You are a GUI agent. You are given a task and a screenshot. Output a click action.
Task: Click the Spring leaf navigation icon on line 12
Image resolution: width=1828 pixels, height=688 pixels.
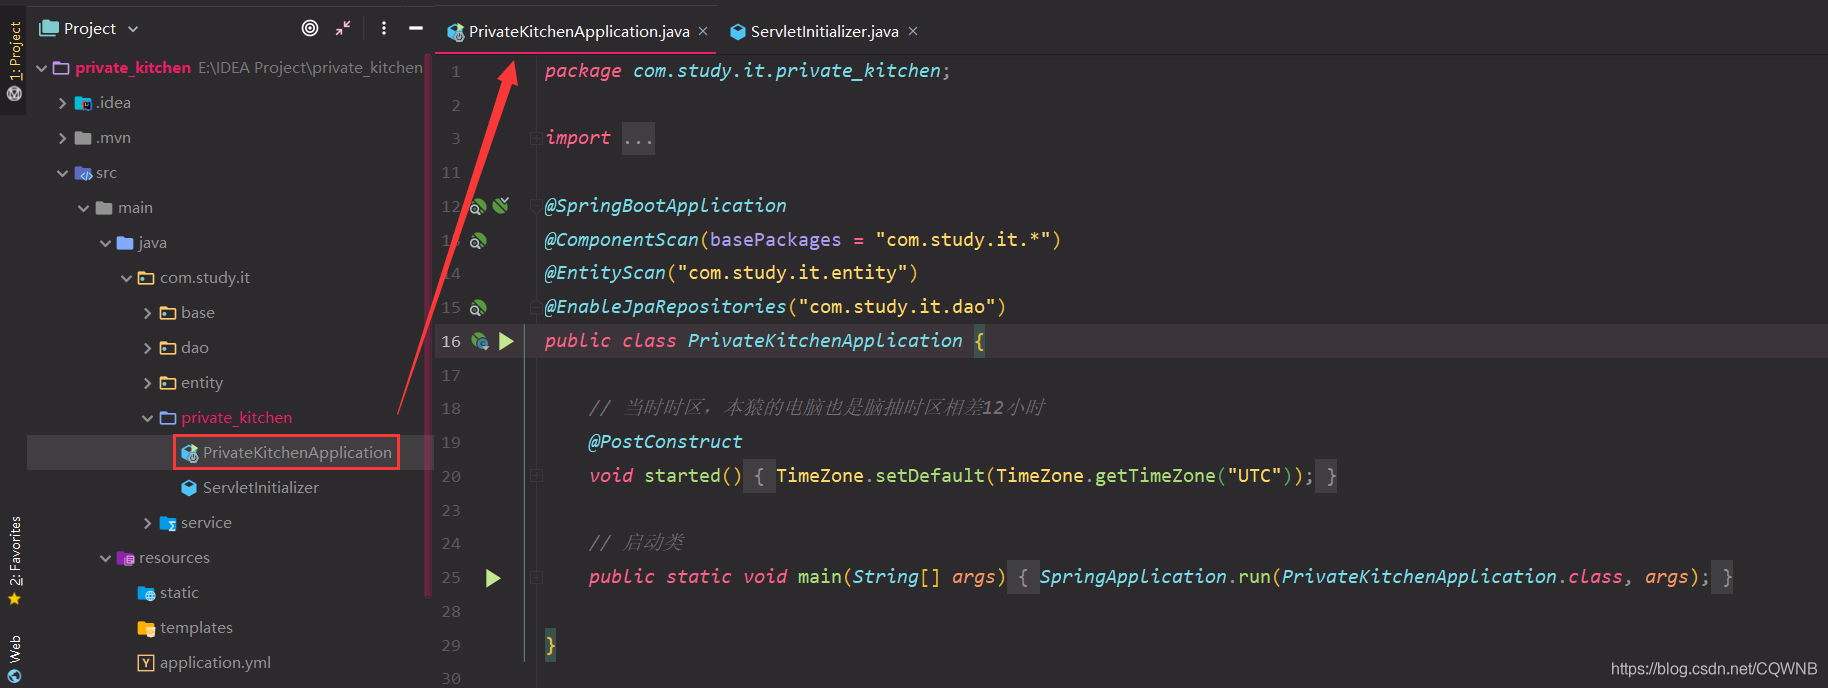point(501,205)
